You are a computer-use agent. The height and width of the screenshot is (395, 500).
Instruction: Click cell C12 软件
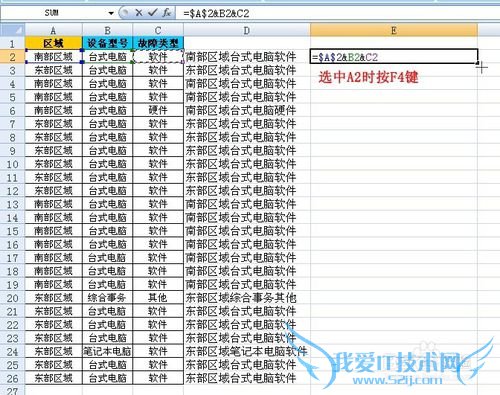point(158,191)
